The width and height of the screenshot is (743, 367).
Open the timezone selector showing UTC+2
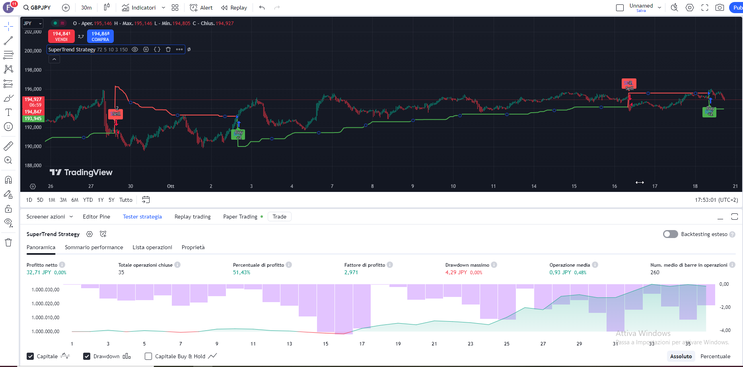coord(716,200)
